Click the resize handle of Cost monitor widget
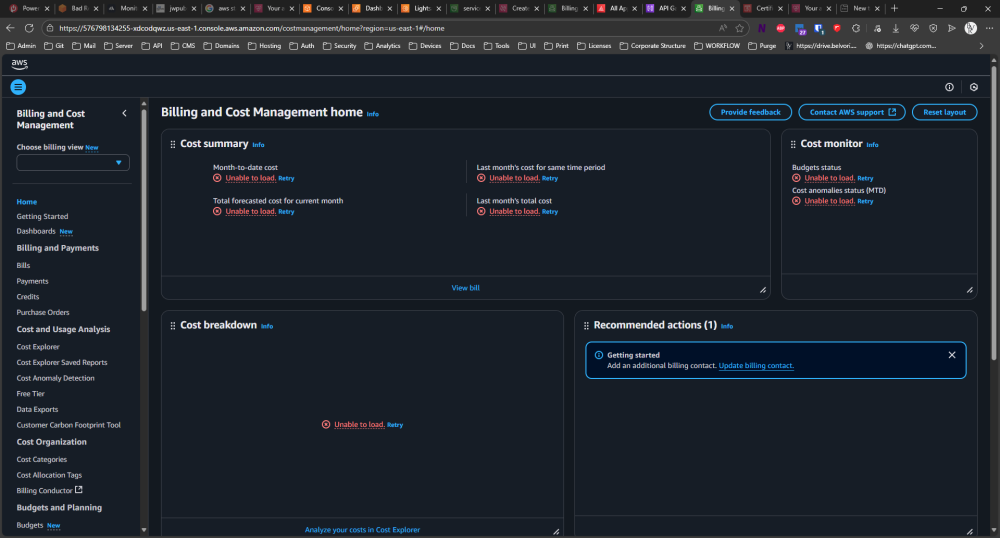1000x538 pixels. (969, 289)
